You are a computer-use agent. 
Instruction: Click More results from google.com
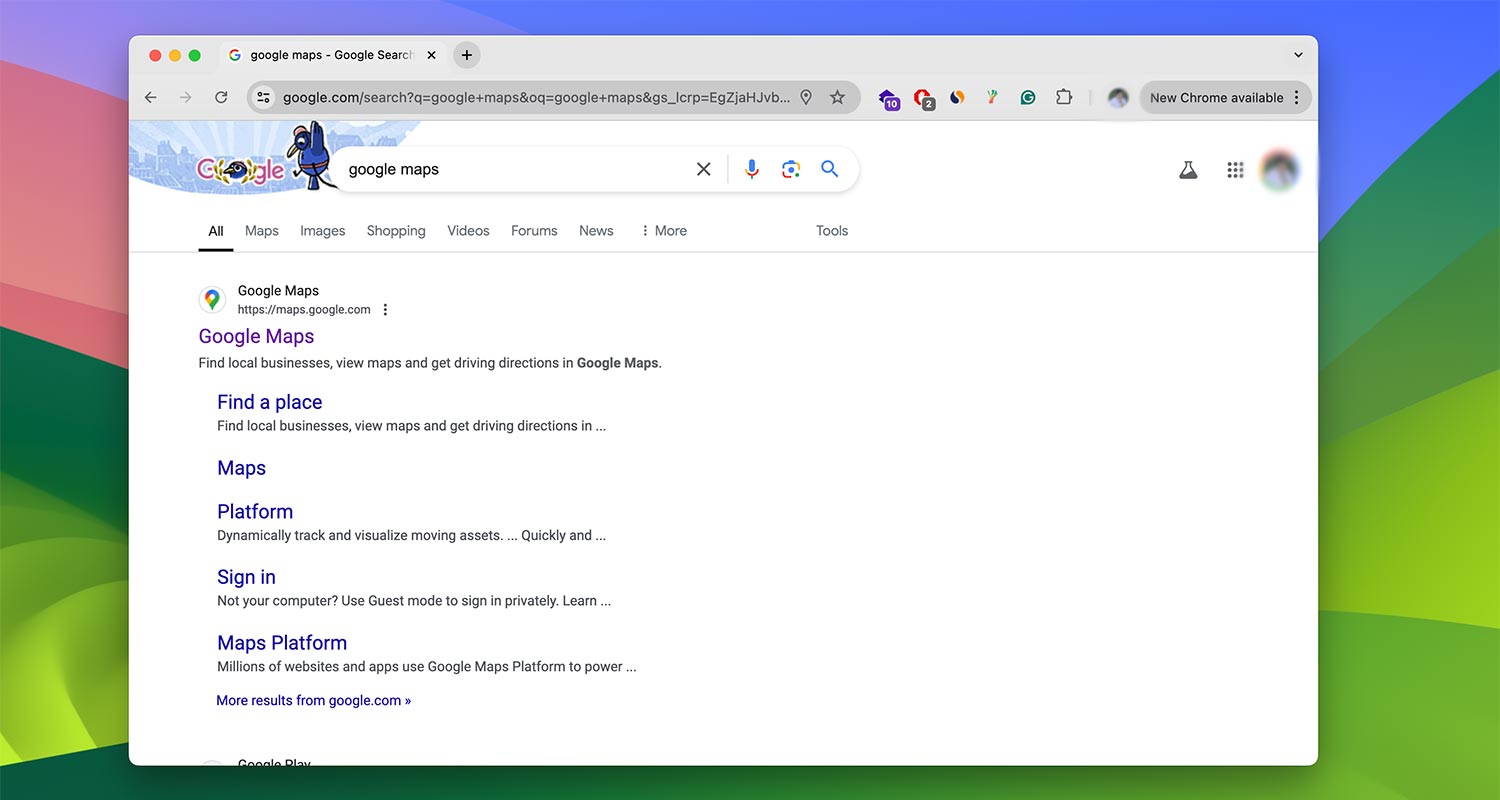[x=313, y=700]
